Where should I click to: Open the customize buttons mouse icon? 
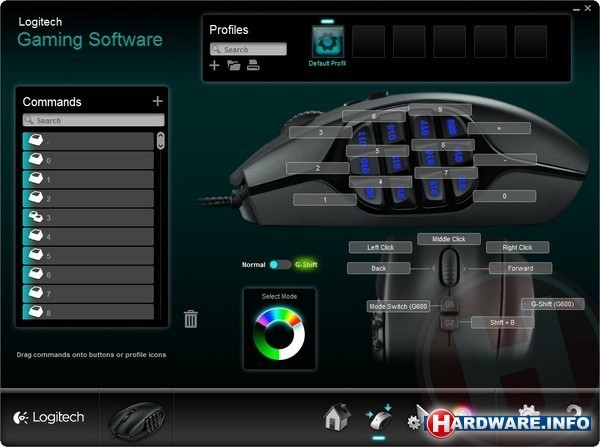pos(379,418)
